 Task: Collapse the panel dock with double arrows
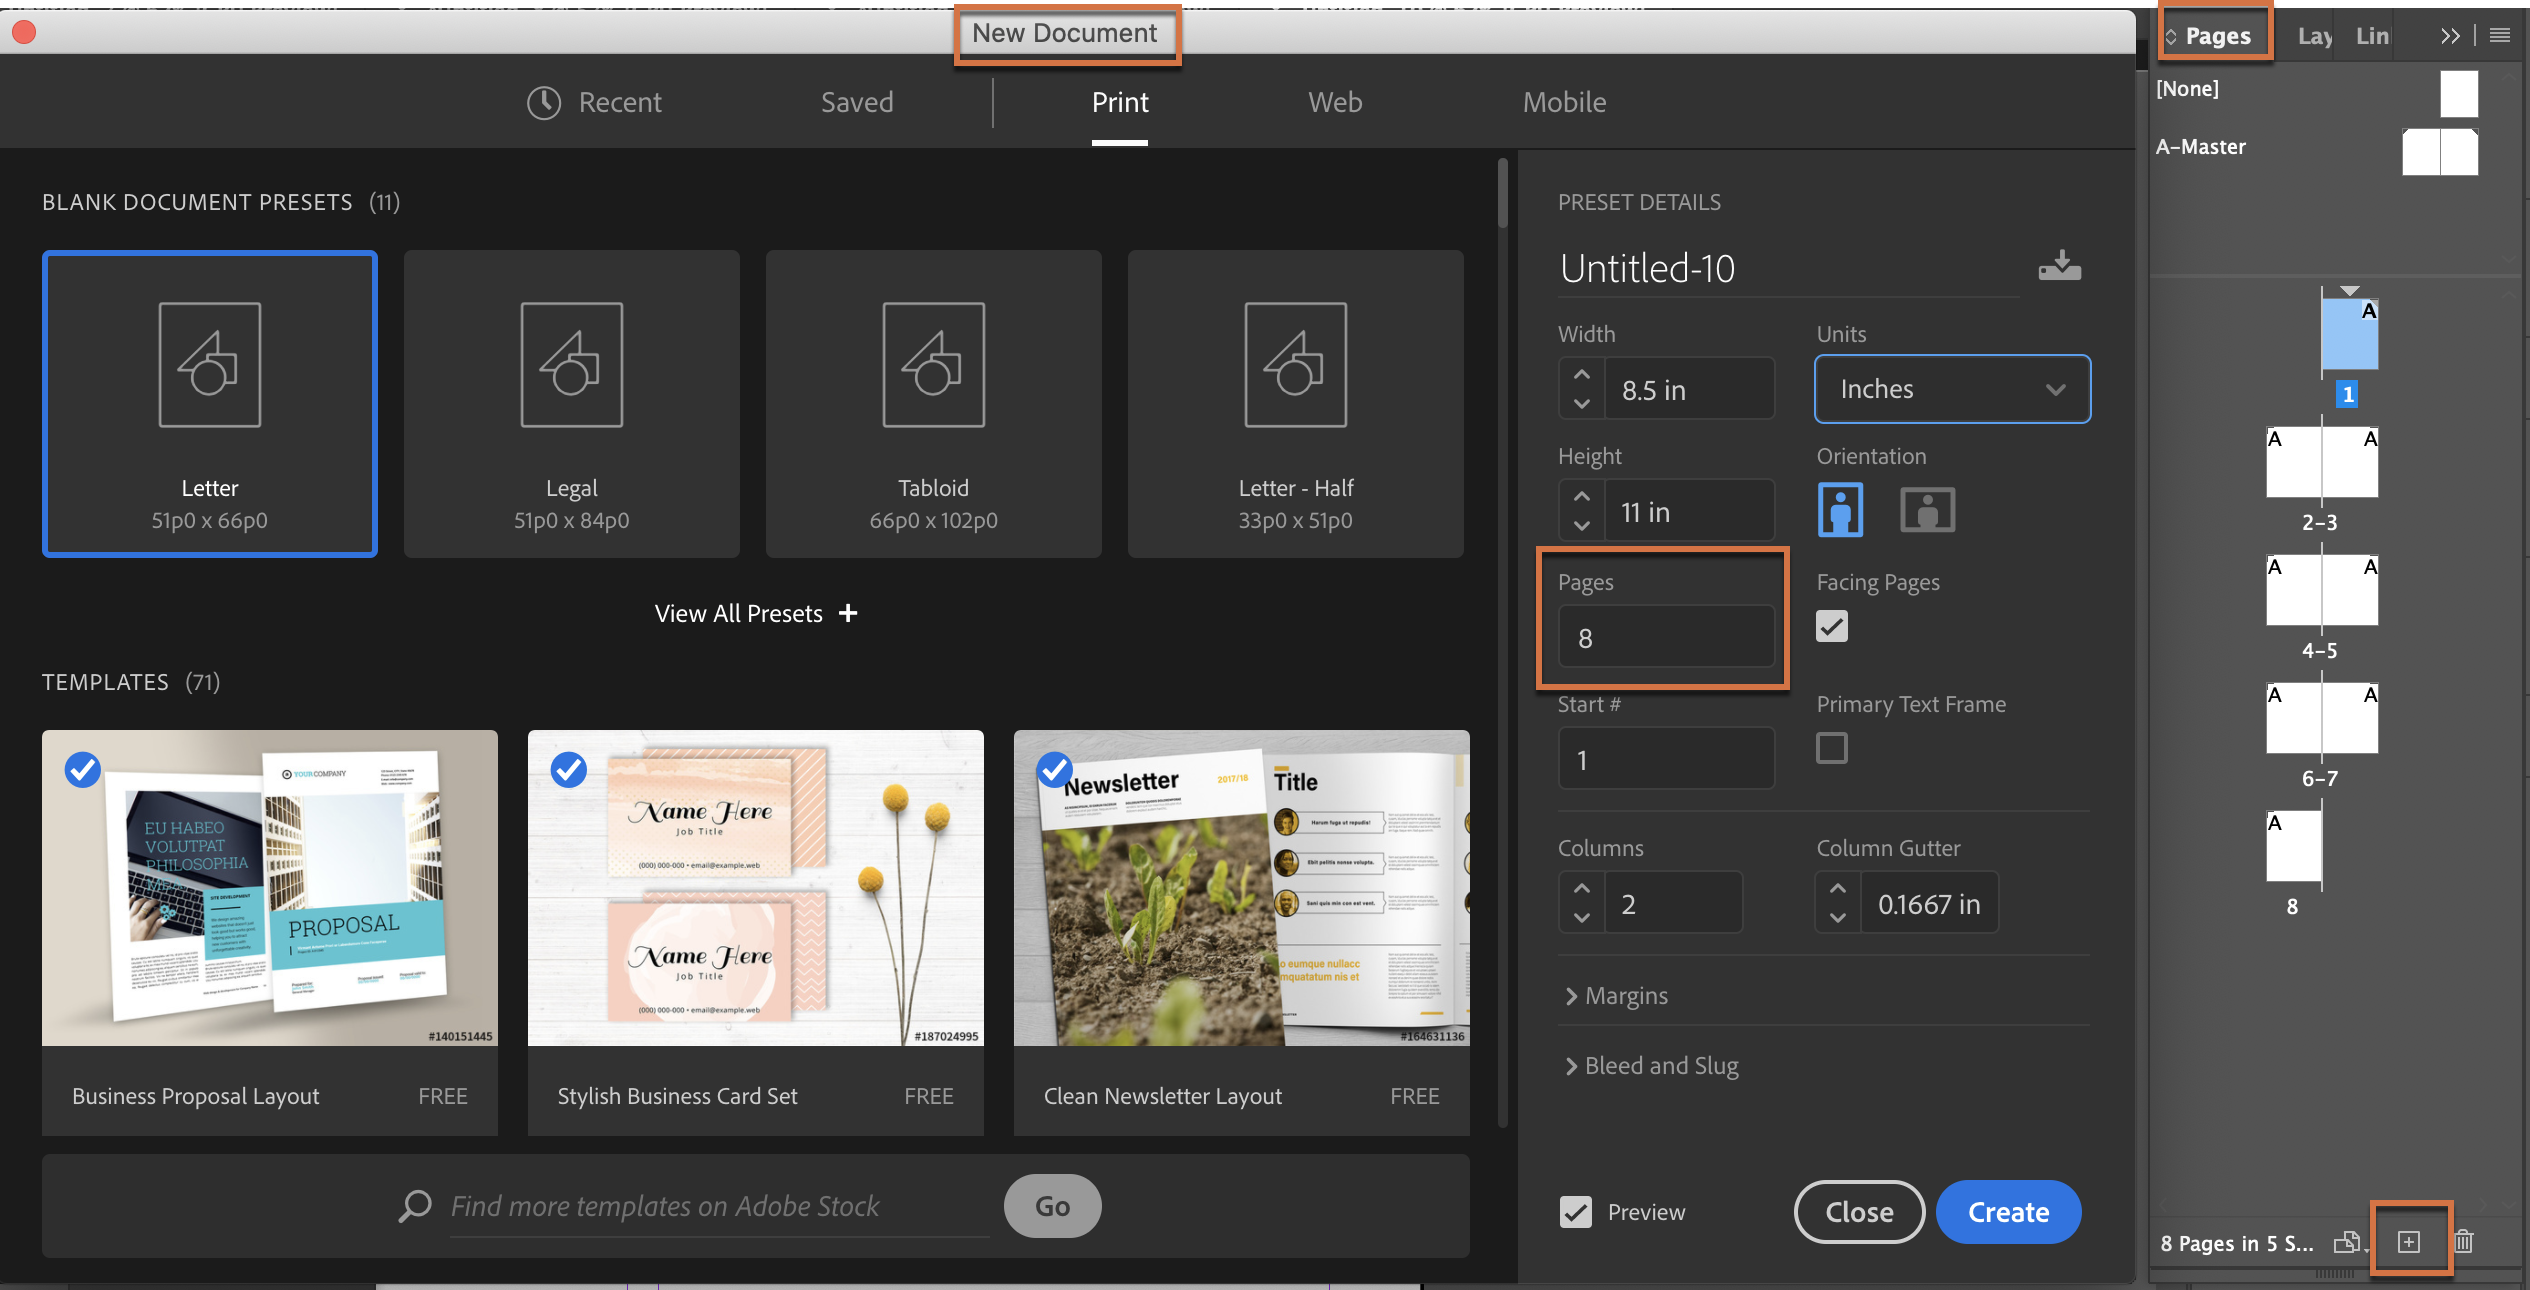point(2450,33)
